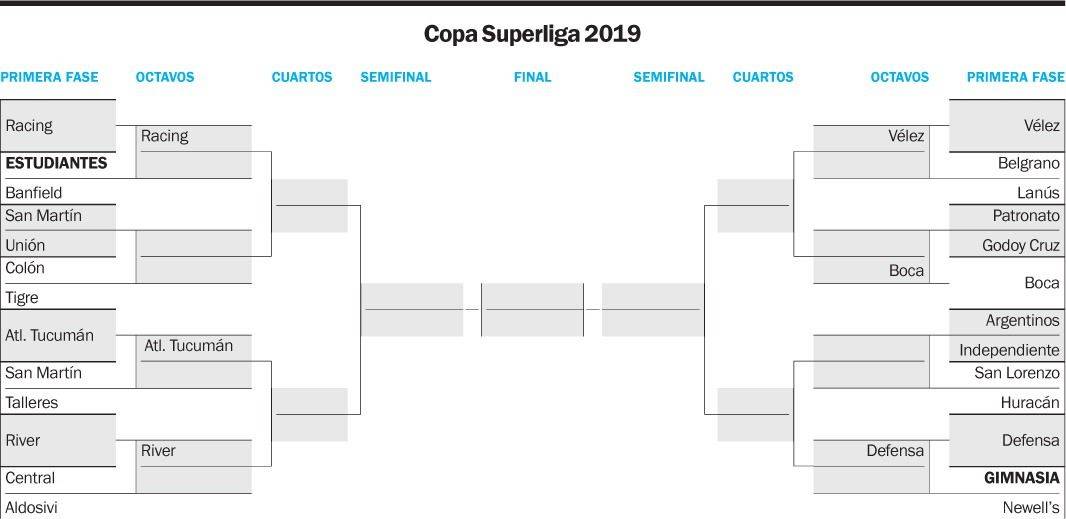Select the right SEMIFINAL column header
This screenshot has height=519, width=1066.
[x=669, y=78]
